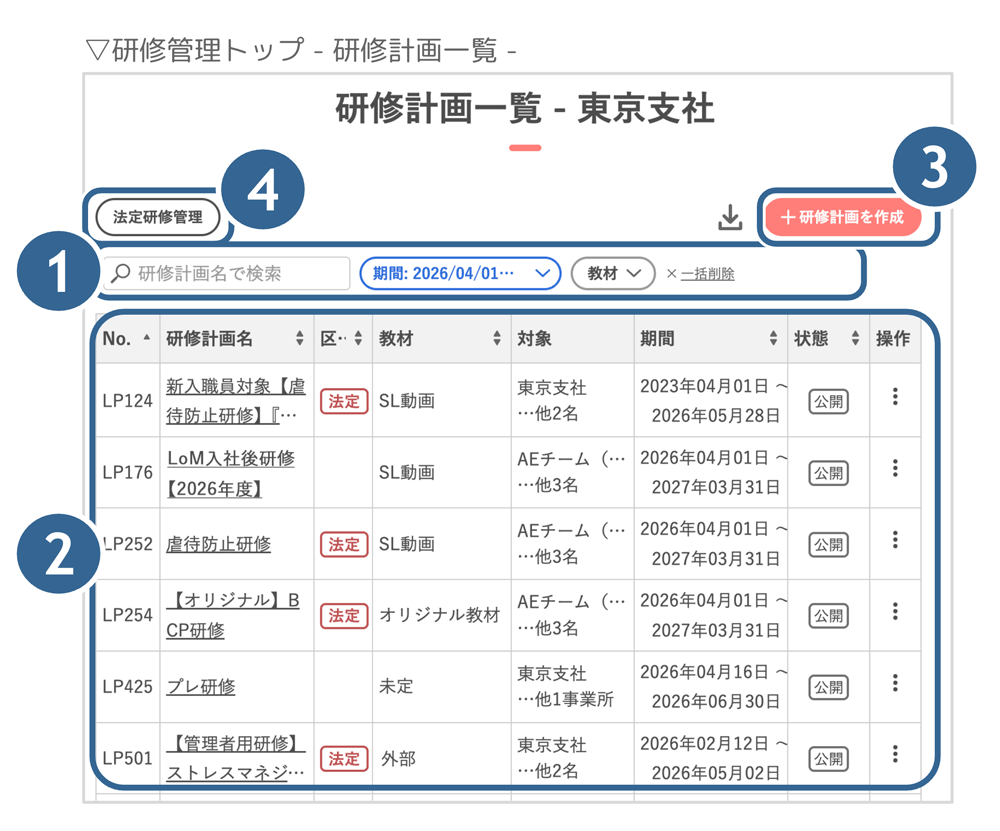Image resolution: width=1000 pixels, height=831 pixels.
Task: Click the 法定 tag in row LP501
Action: 344,759
